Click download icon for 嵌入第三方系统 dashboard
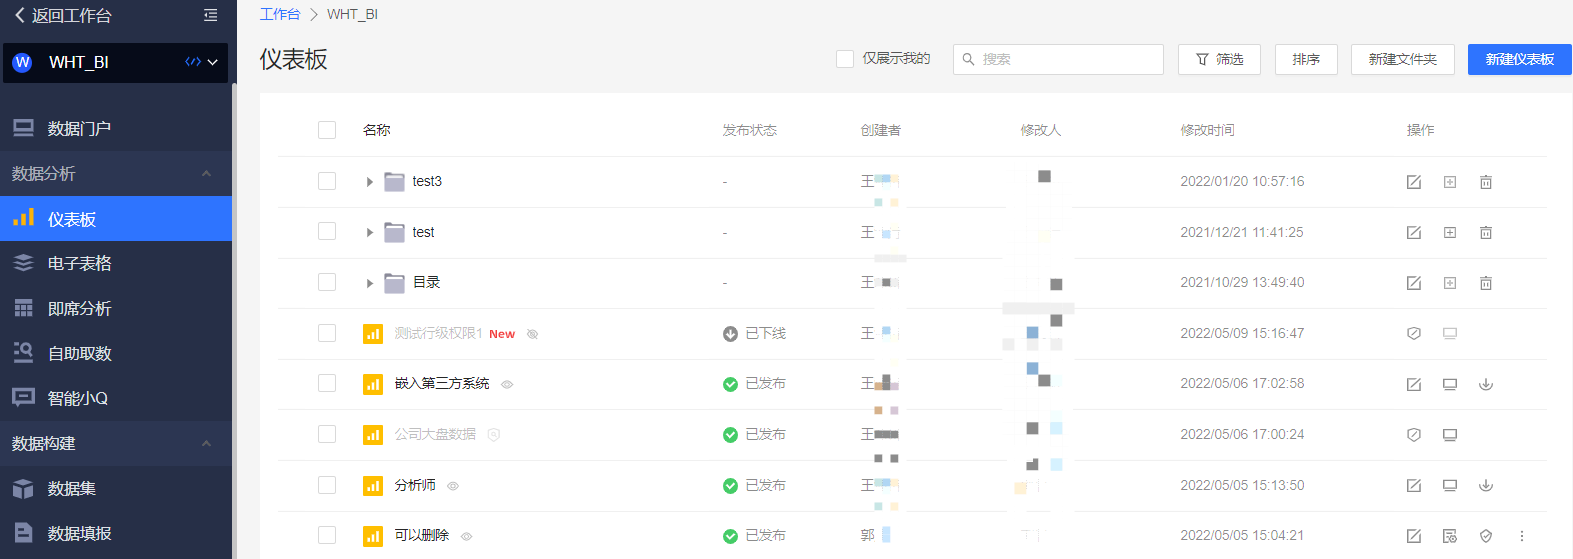The height and width of the screenshot is (559, 1573). pos(1485,384)
